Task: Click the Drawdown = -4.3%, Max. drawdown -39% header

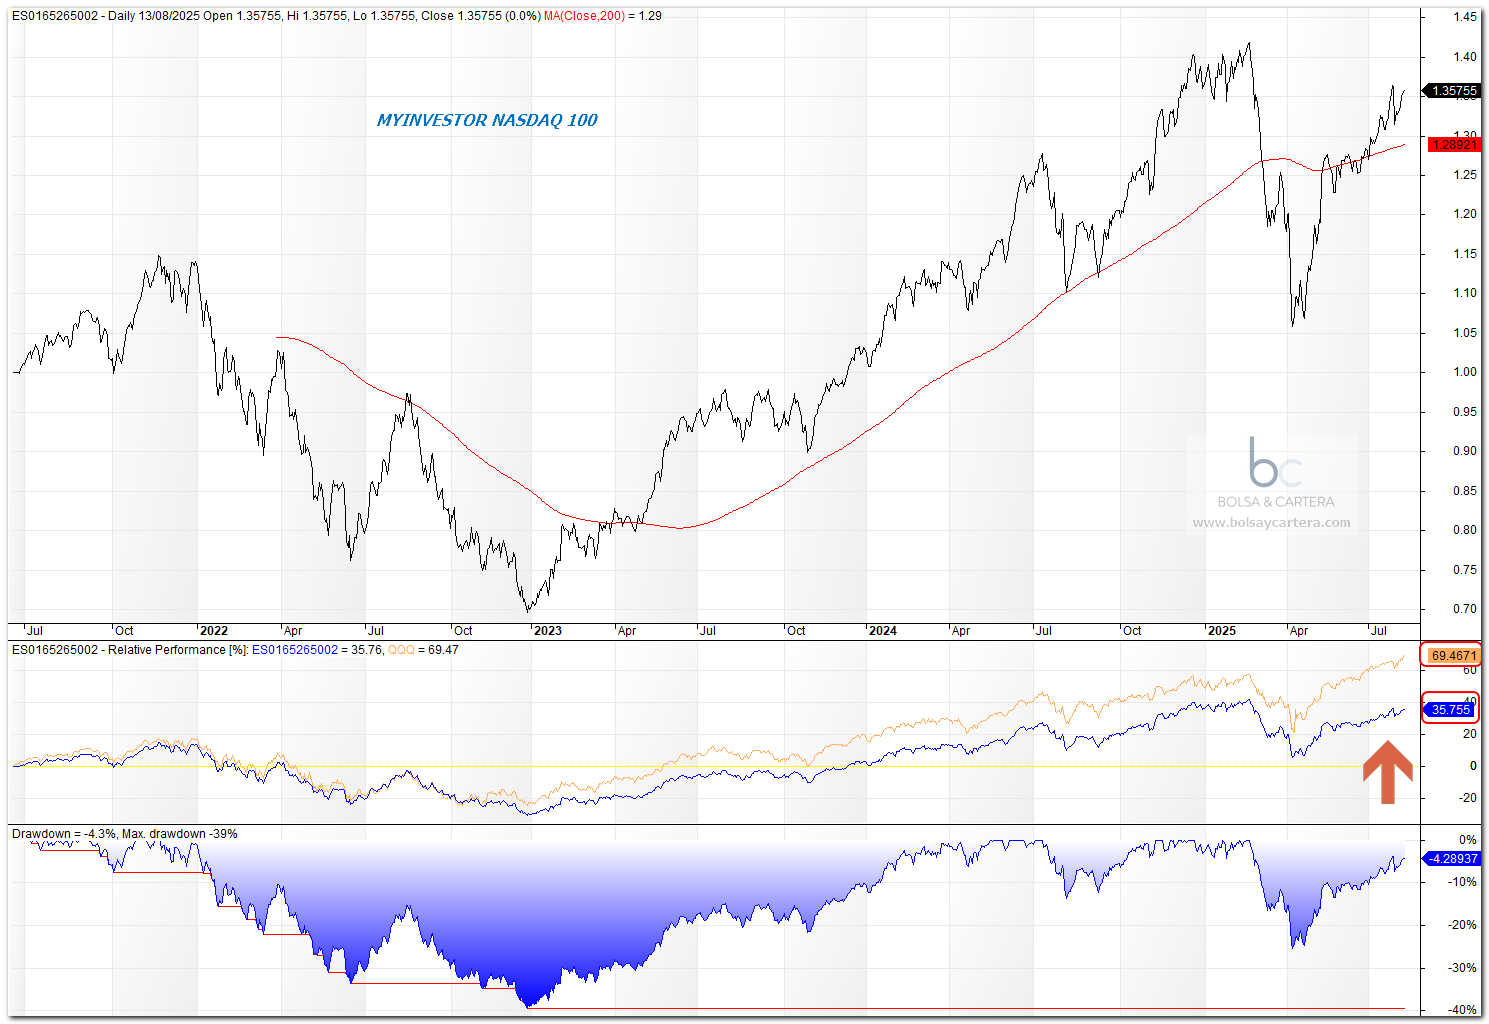Action: point(125,834)
